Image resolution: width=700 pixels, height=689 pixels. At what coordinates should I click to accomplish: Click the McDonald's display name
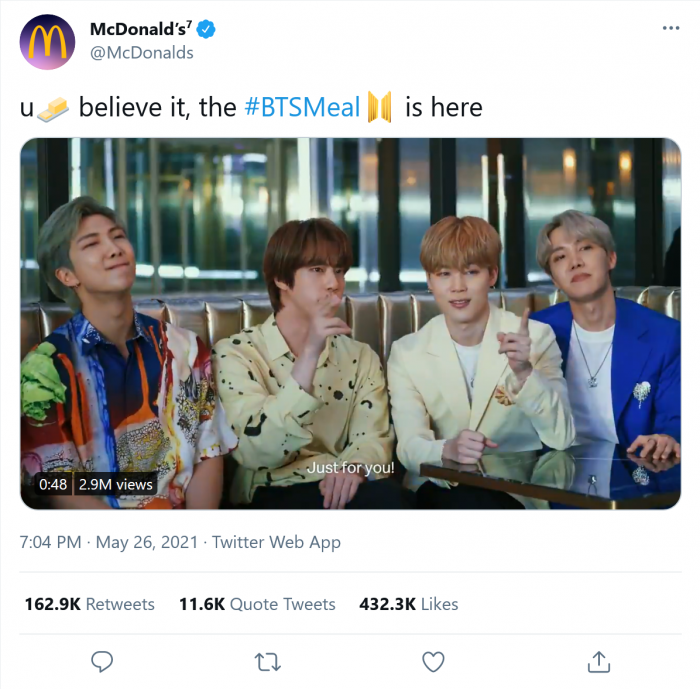click(141, 30)
